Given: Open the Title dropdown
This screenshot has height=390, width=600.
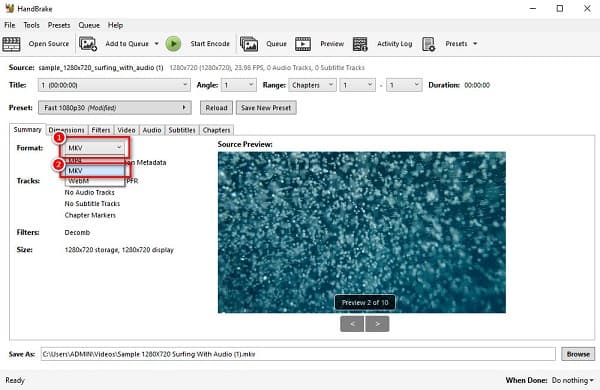Looking at the screenshot, I should (x=114, y=85).
